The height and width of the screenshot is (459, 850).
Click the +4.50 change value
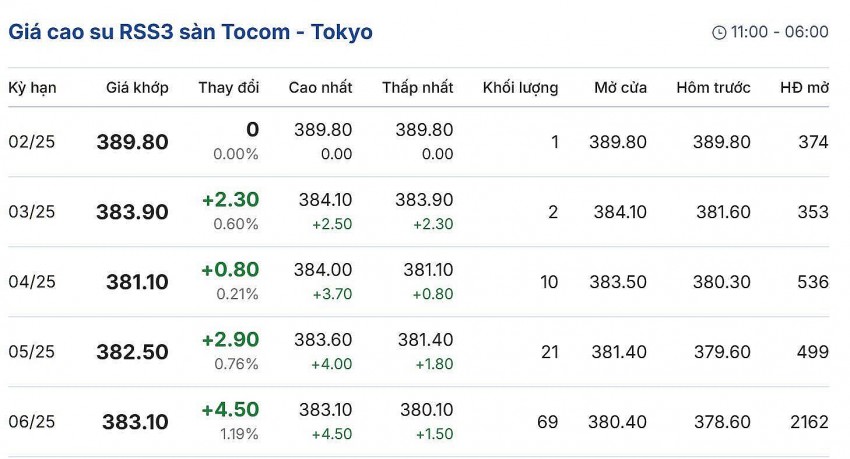pos(230,410)
